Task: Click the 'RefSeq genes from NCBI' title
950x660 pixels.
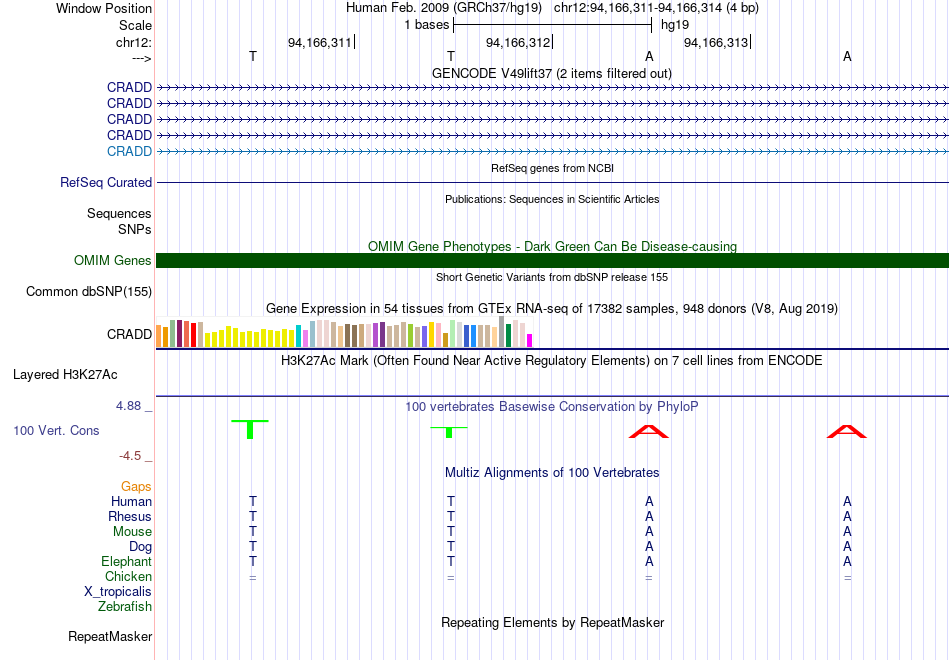Action: point(552,168)
